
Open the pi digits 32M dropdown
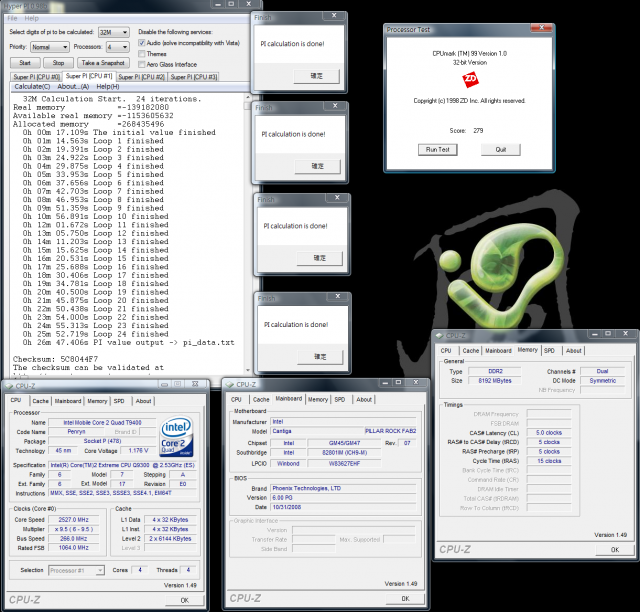[x=113, y=32]
